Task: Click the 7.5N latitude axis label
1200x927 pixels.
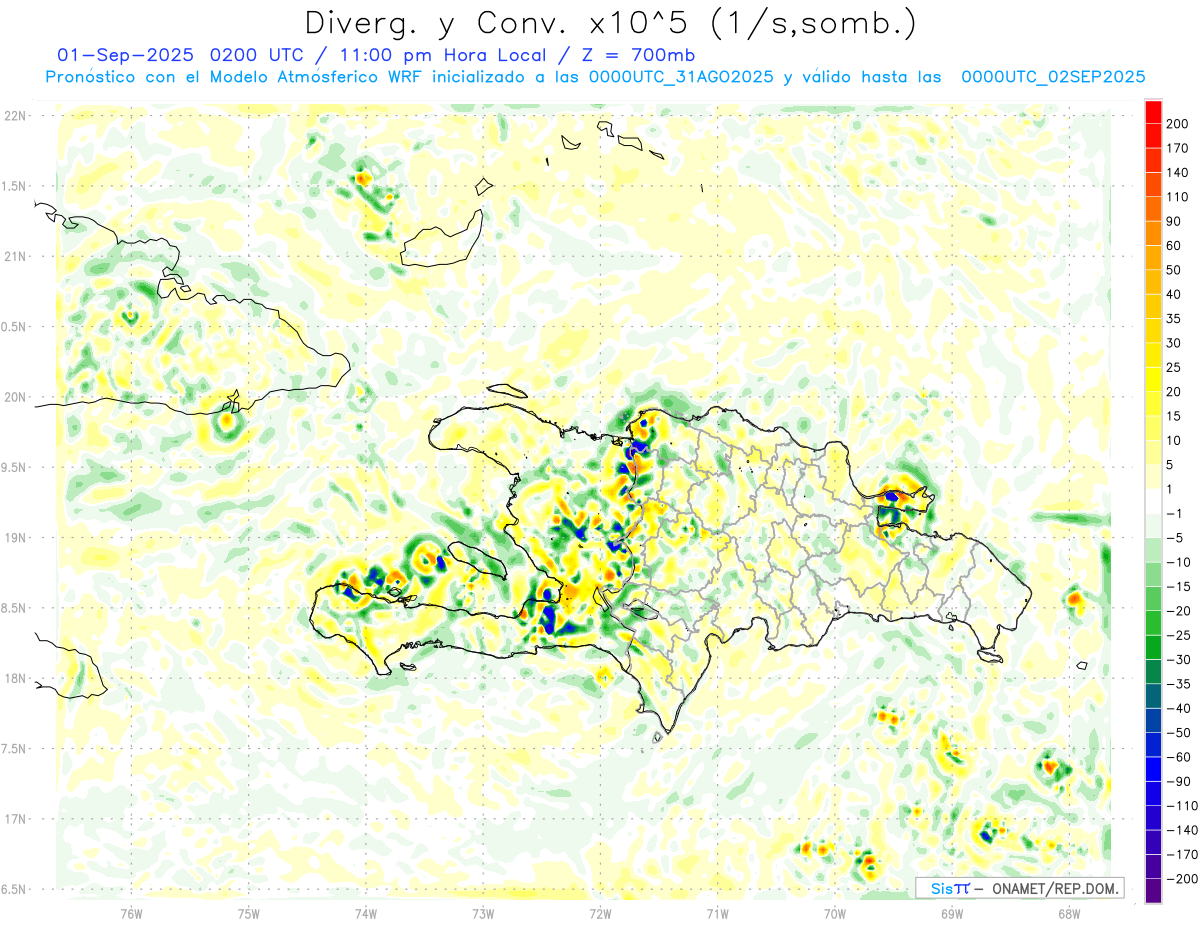Action: 14,748
